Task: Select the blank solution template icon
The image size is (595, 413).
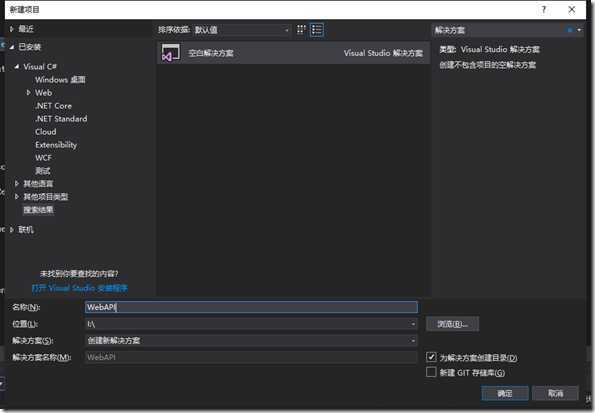Action: 170,53
